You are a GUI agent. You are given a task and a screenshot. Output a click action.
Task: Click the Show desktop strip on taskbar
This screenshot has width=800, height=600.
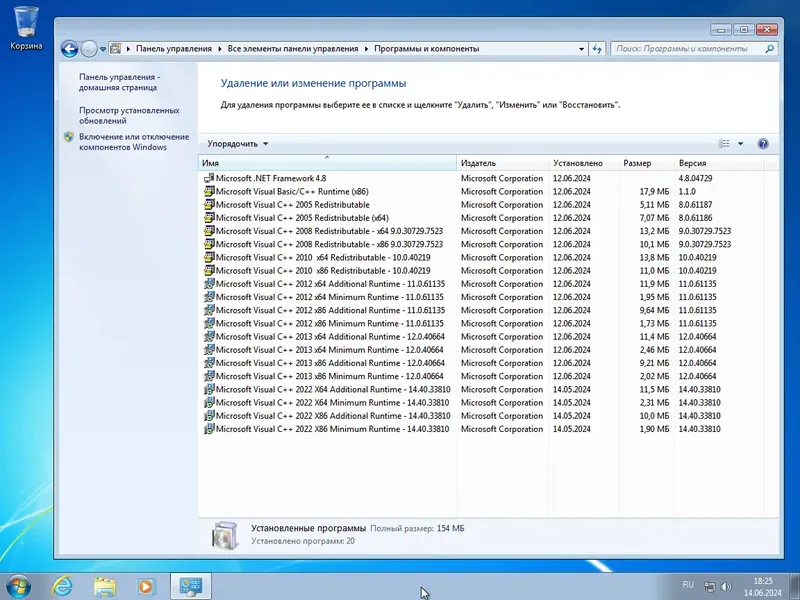(x=794, y=587)
